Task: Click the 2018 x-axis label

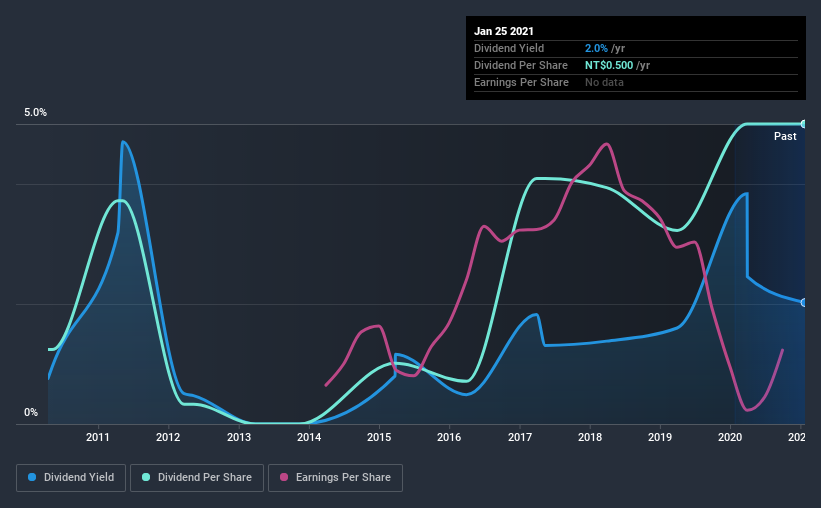Action: pos(590,437)
